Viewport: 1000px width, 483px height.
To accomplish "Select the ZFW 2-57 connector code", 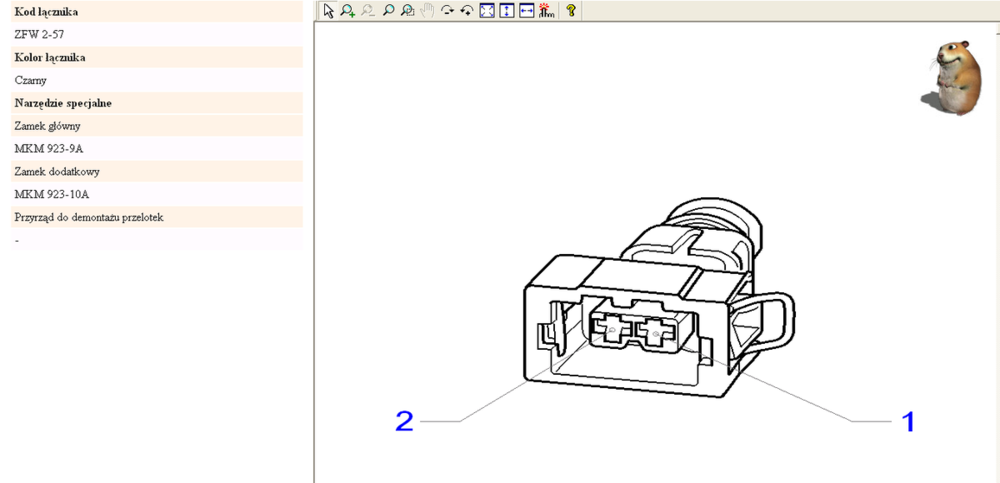I will click(40, 34).
